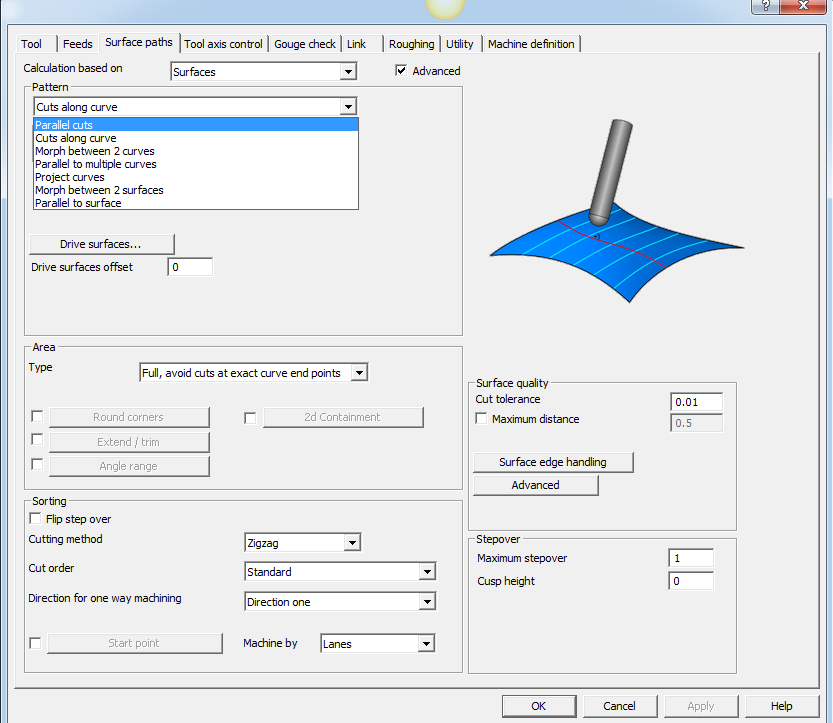
Task: Uncheck the Advanced checkbox
Action: coord(401,71)
